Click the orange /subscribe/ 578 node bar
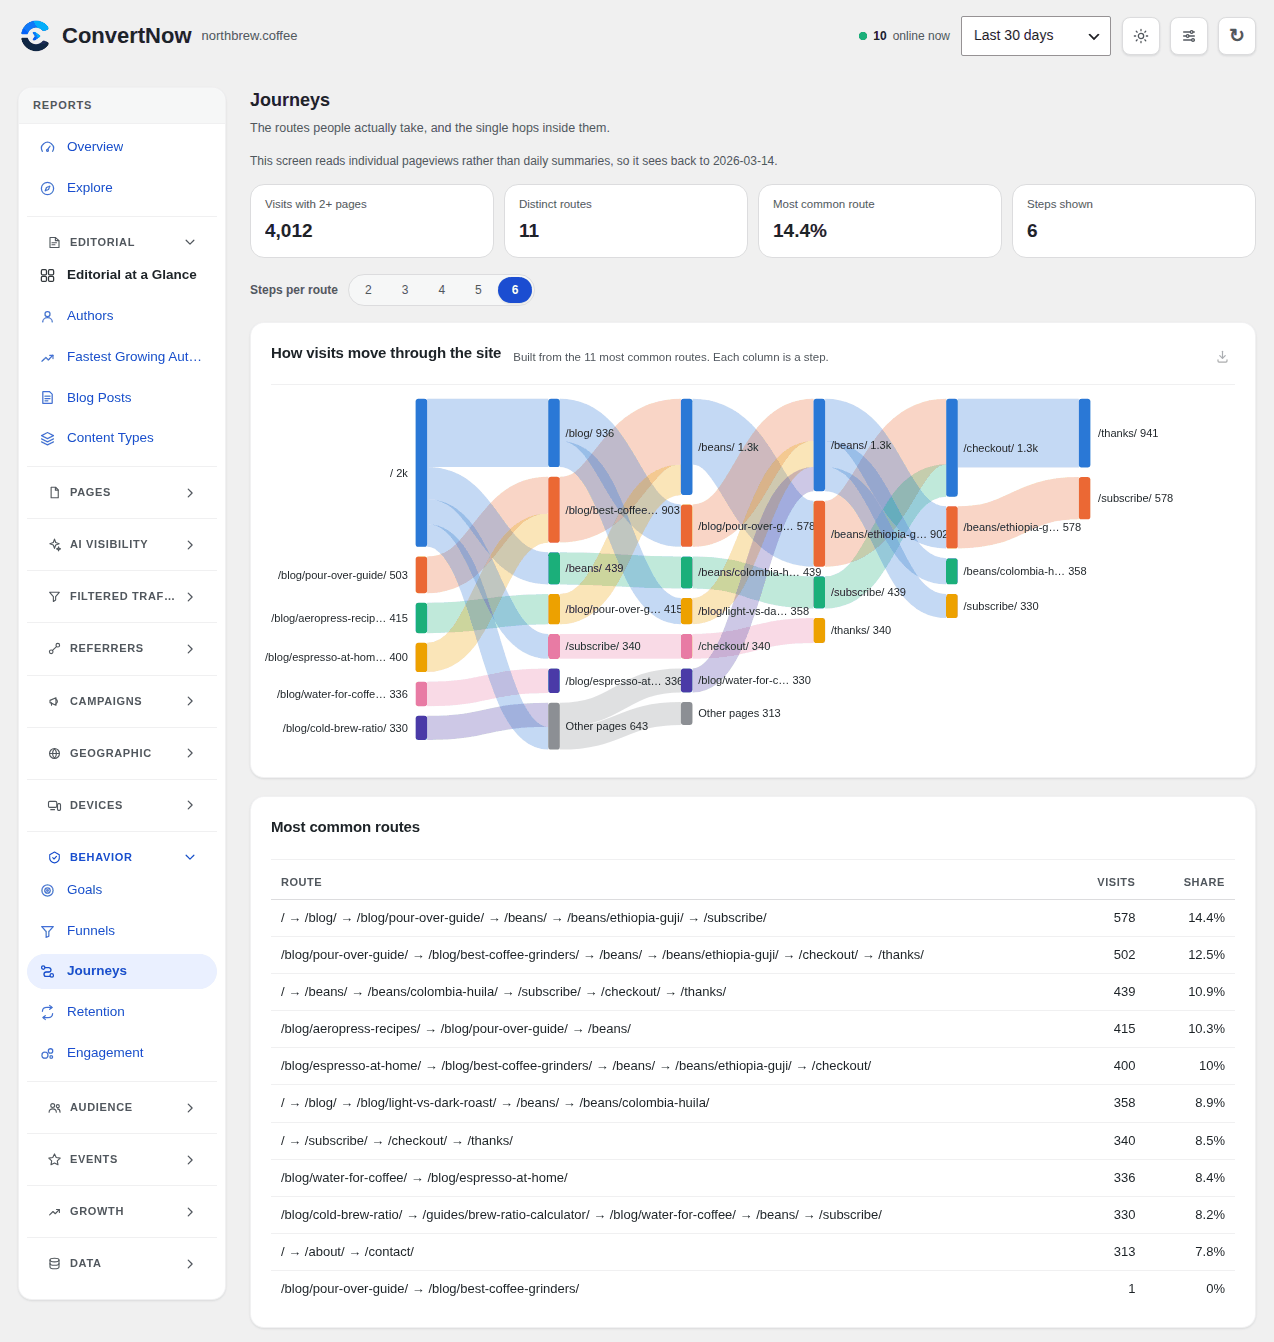 pos(1084,498)
